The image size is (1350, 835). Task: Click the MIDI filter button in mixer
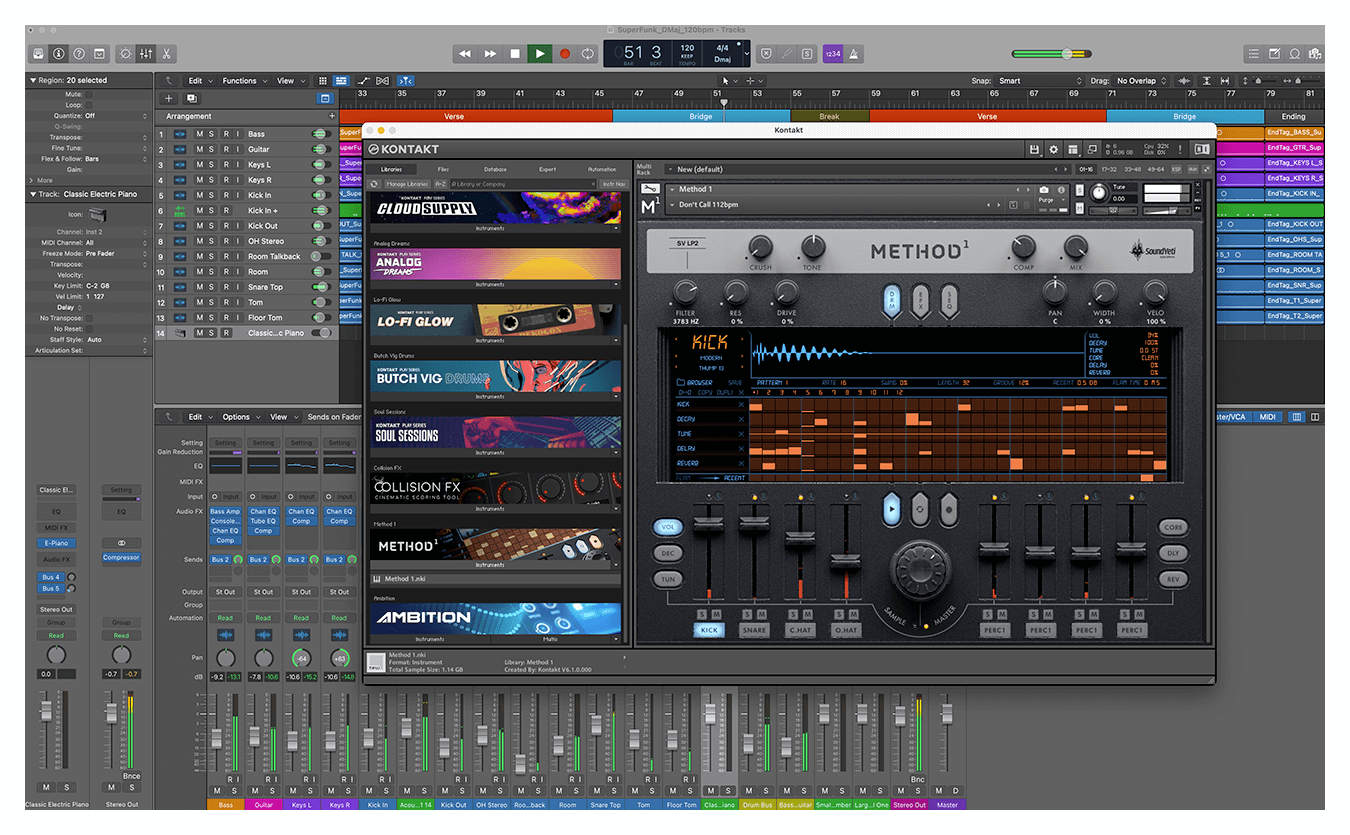pos(1267,417)
